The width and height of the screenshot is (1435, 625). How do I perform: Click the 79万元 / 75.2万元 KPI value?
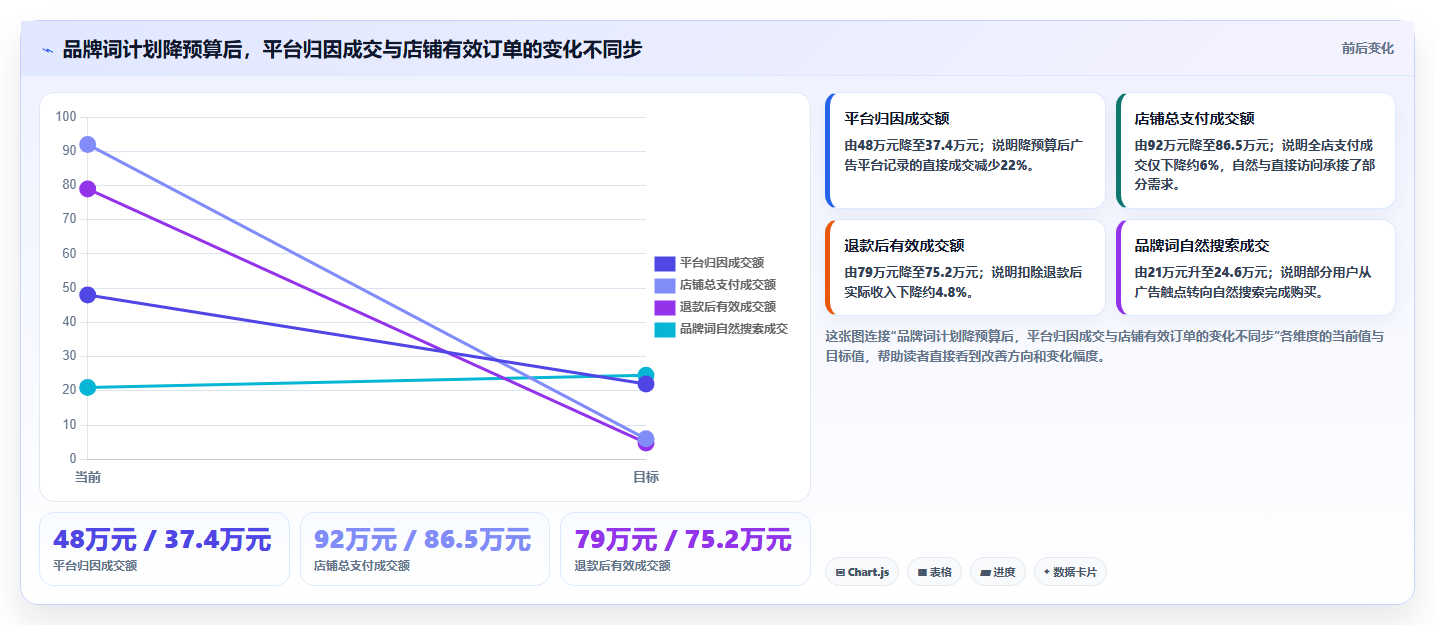[x=683, y=540]
